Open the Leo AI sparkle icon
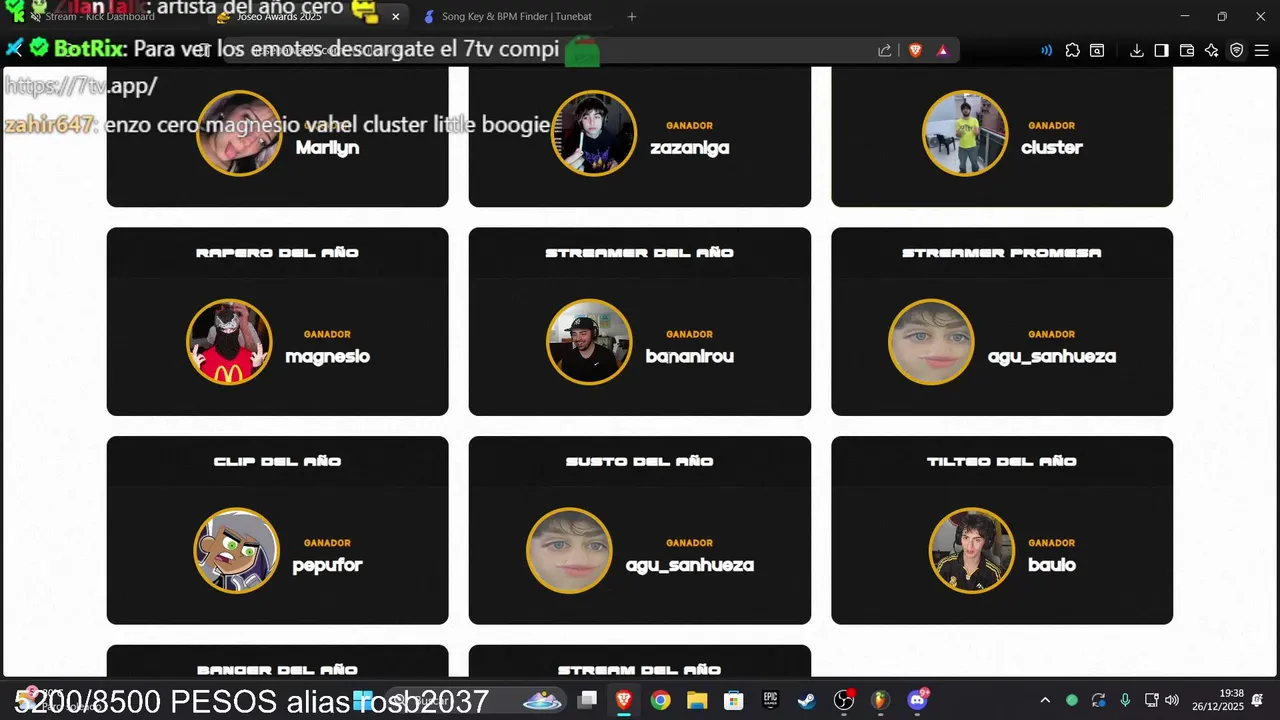 click(x=1212, y=50)
